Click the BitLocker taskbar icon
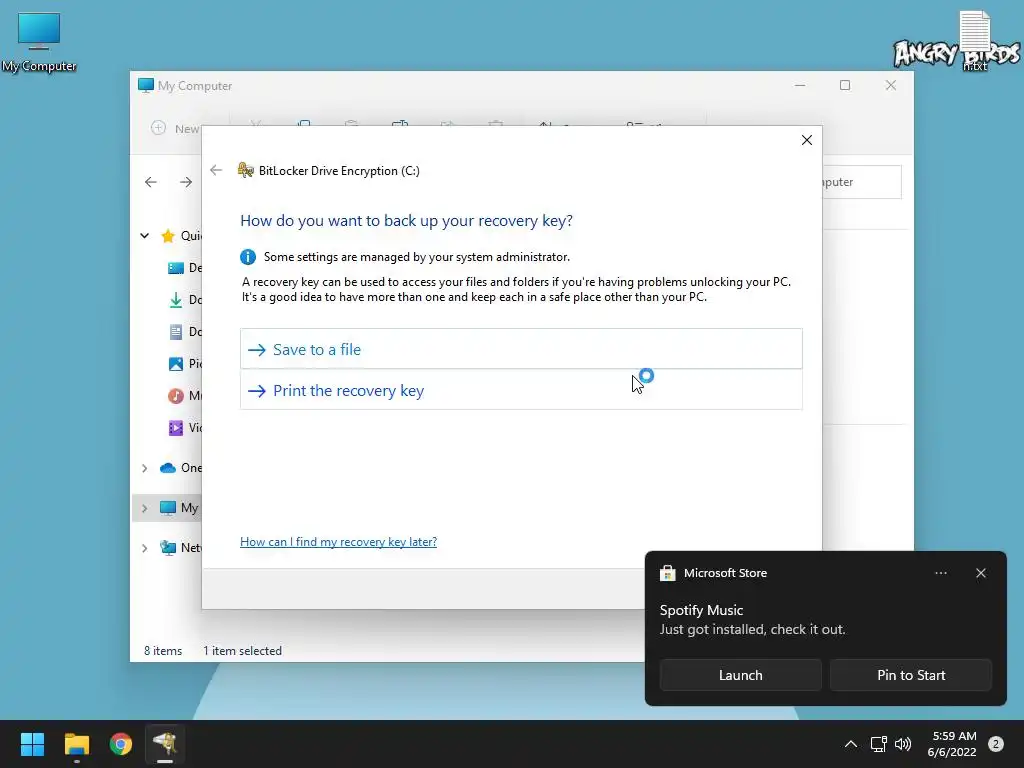This screenshot has width=1024, height=768. tap(165, 744)
